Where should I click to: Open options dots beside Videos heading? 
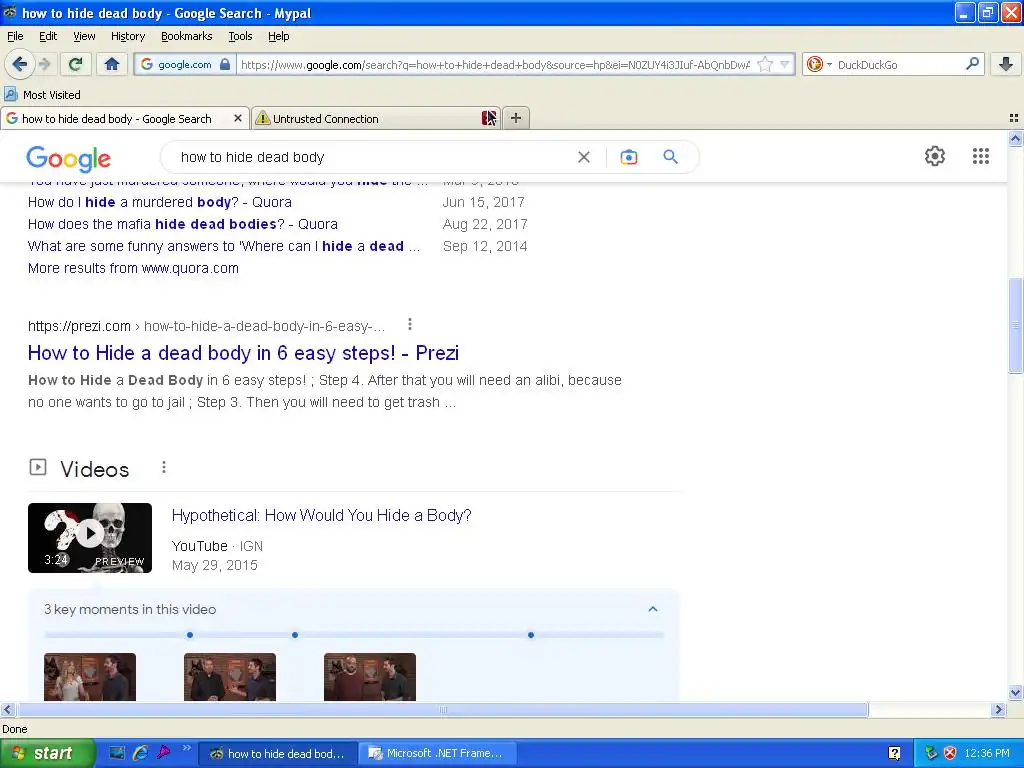coord(163,467)
